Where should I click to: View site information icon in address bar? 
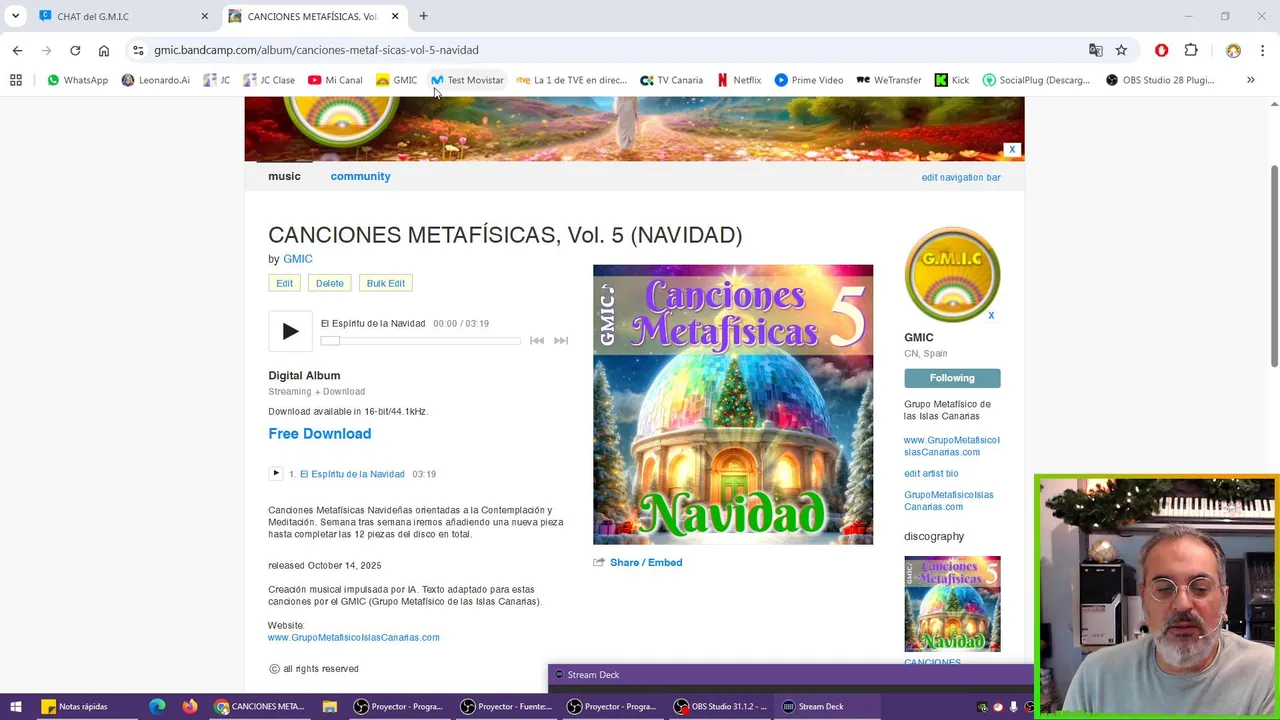click(x=138, y=50)
